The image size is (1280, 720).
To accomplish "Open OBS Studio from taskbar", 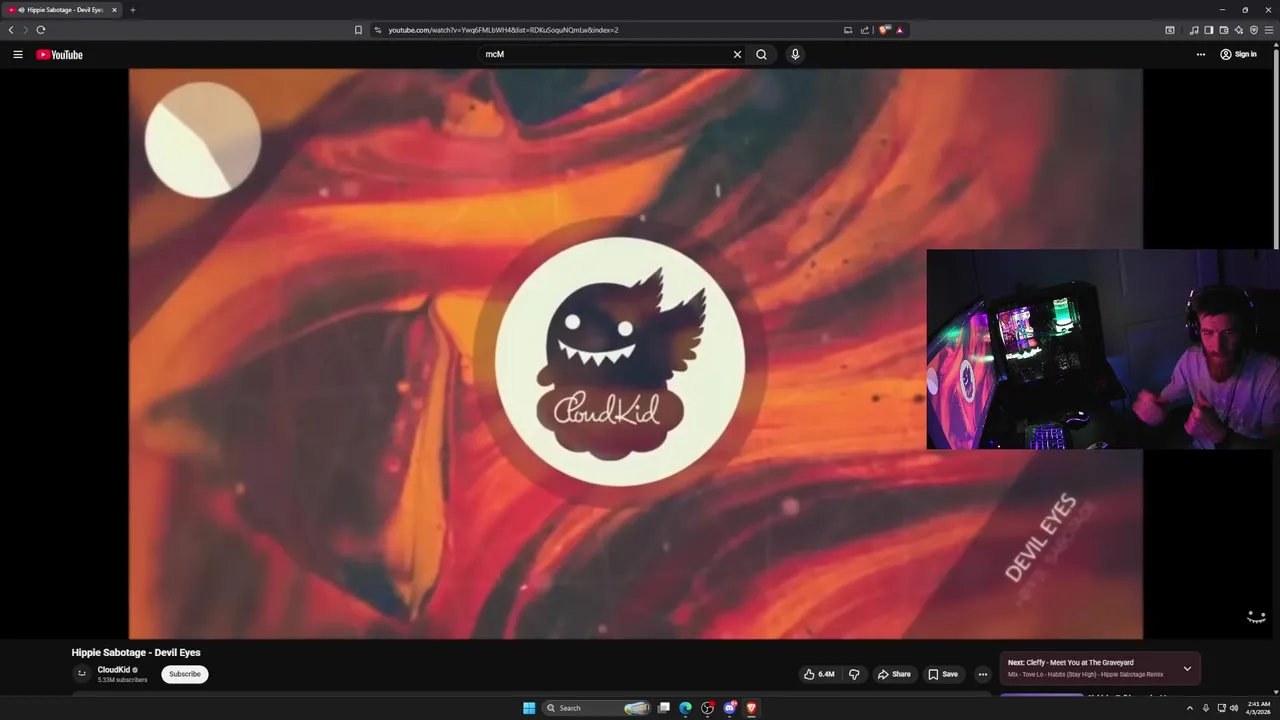I will (707, 708).
